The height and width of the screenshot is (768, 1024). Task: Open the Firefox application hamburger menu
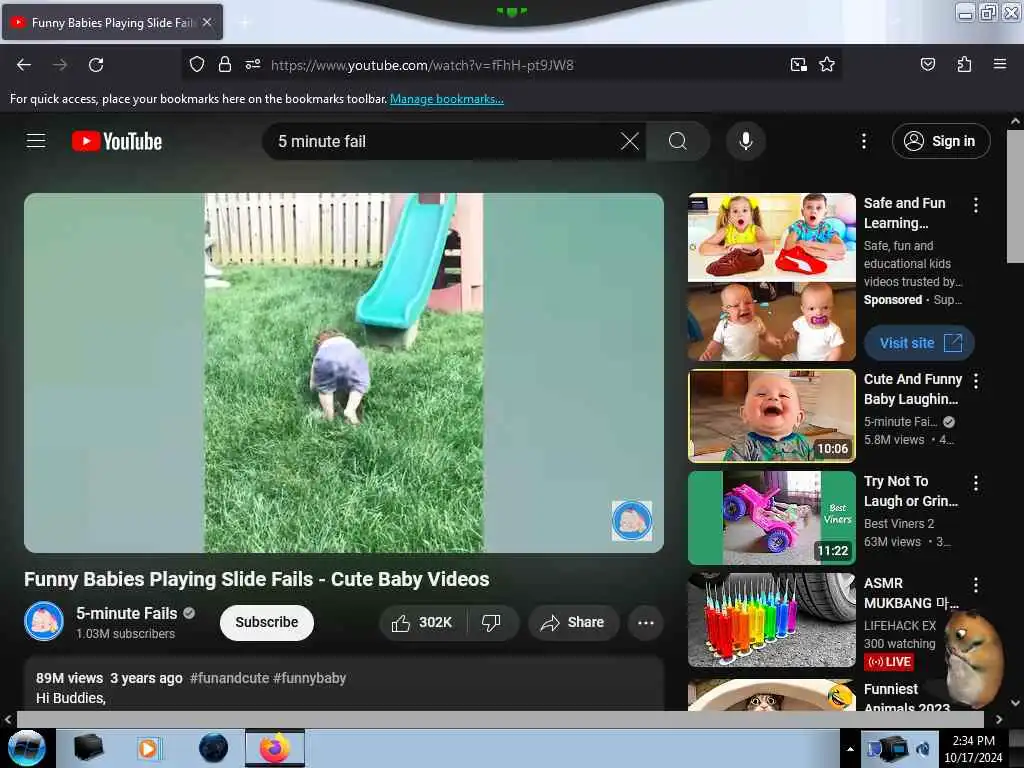tap(999, 65)
